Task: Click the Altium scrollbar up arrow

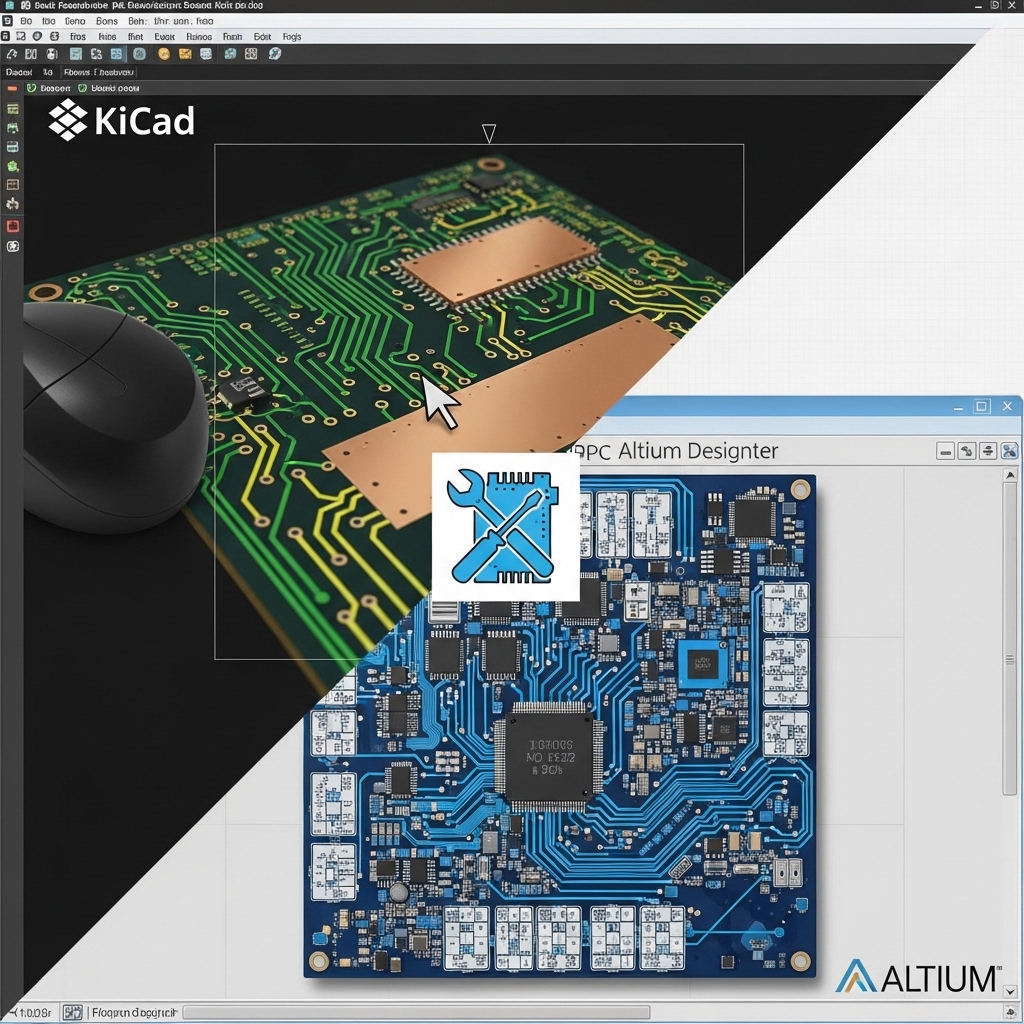Action: (1010, 476)
